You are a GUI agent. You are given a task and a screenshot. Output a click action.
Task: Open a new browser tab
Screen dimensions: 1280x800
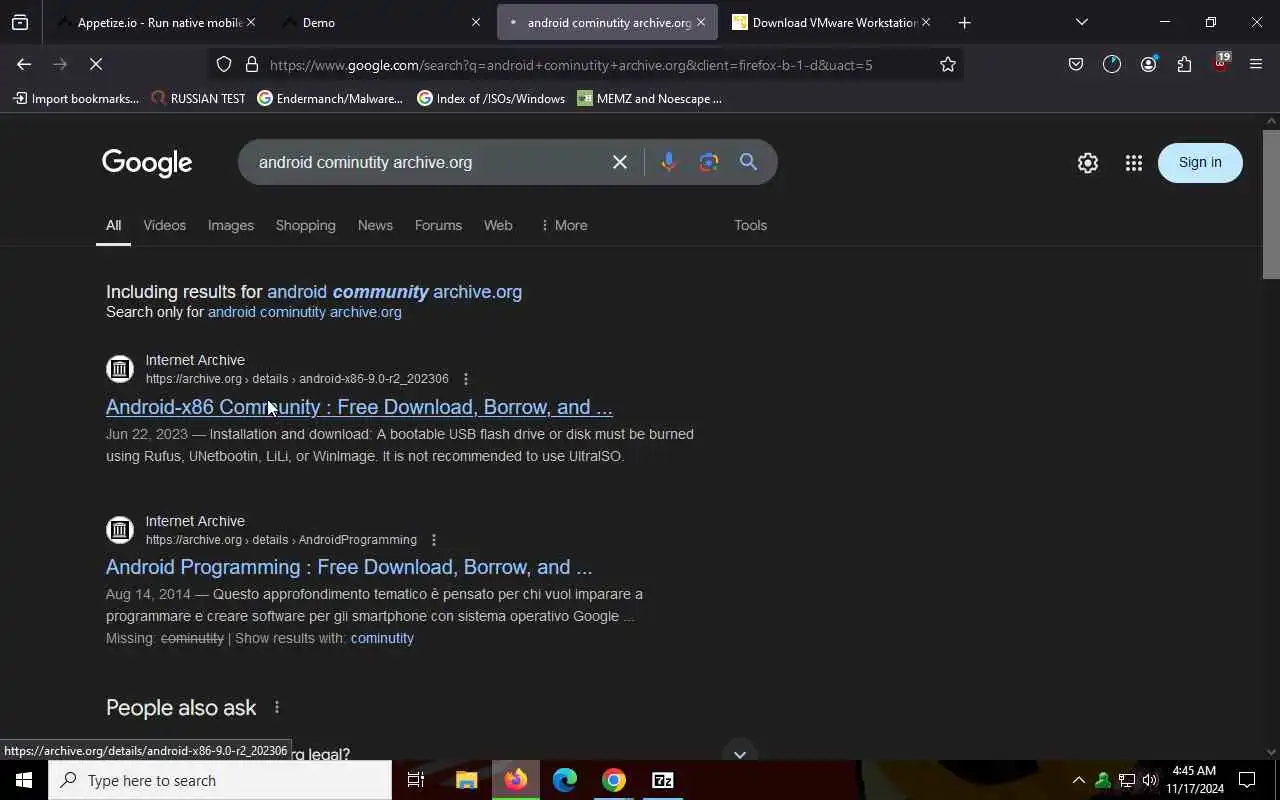[x=964, y=22]
